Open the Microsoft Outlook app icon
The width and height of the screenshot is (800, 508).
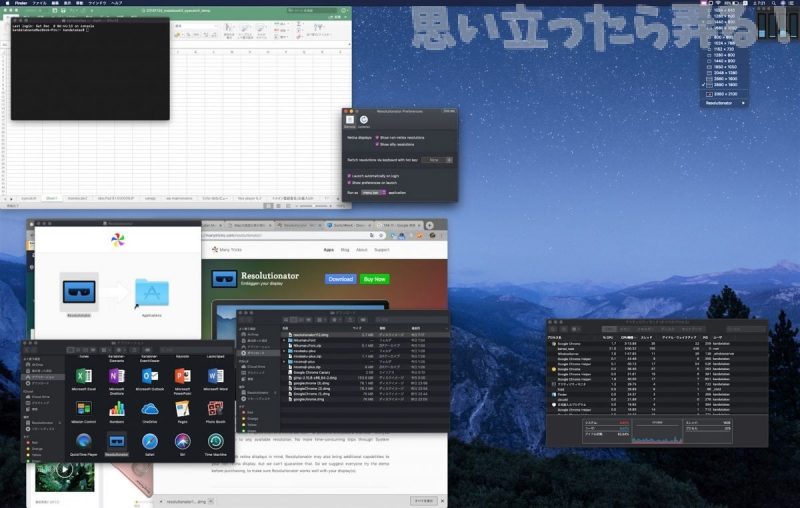150,376
